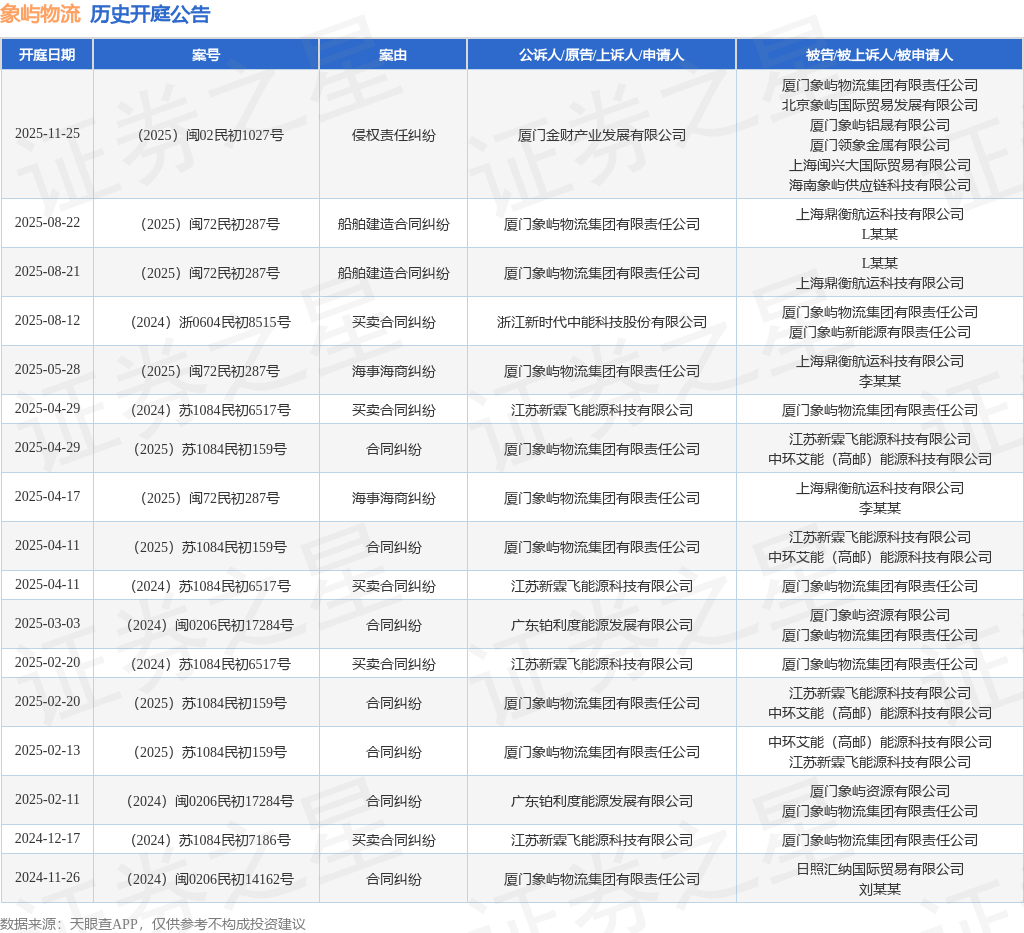This screenshot has height=933, width=1024.
Task: Click defendant 厦门领象金属有限公司
Action: pyautogui.click(x=880, y=145)
